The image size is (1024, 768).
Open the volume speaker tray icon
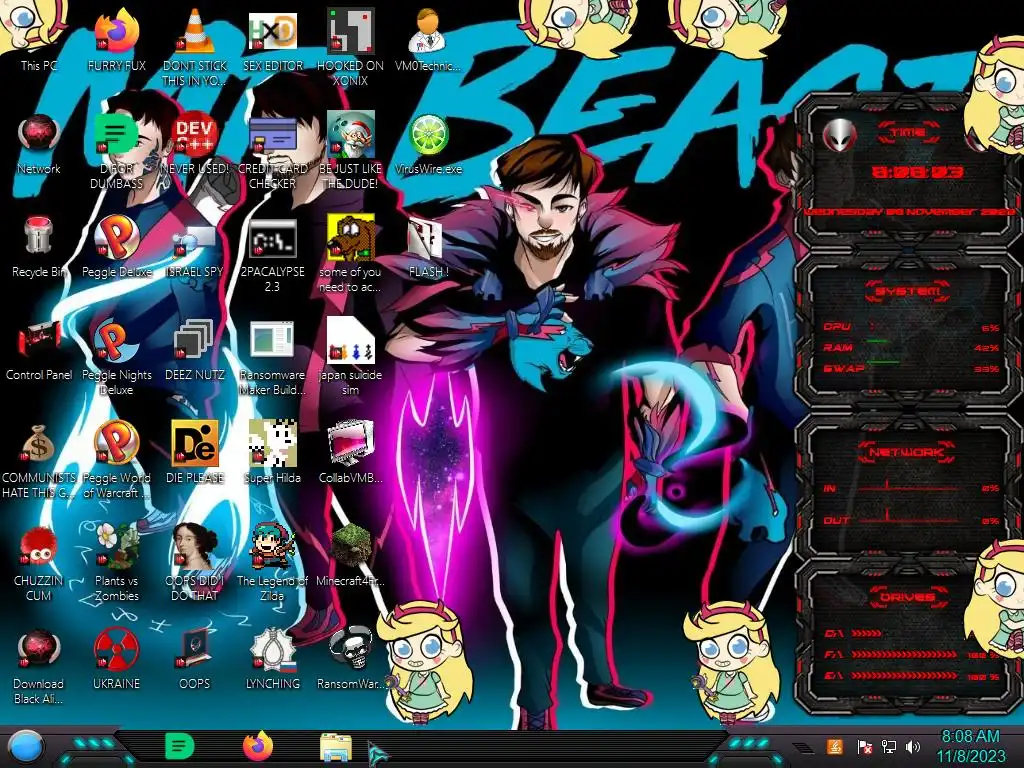point(913,746)
